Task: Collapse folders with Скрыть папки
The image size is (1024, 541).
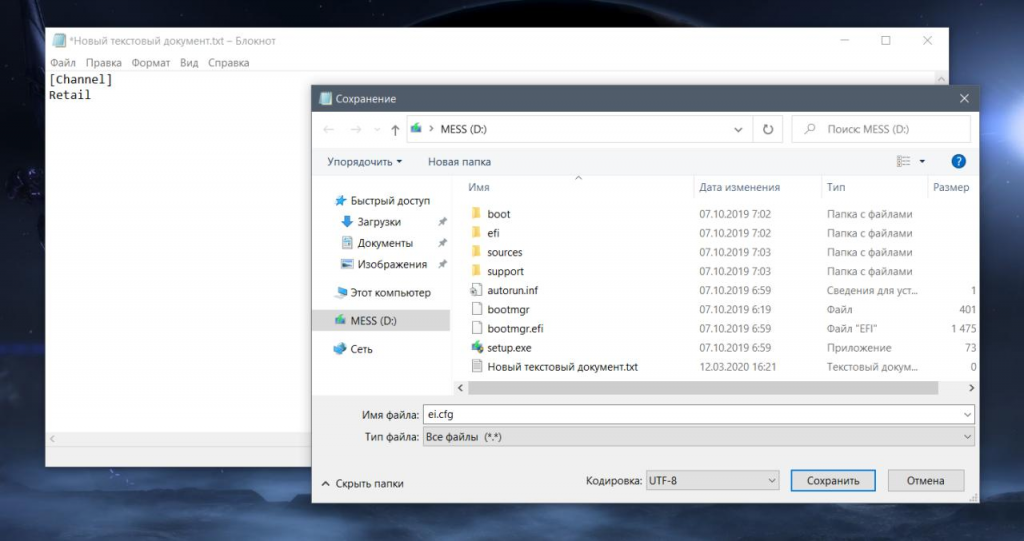Action: pyautogui.click(x=362, y=483)
